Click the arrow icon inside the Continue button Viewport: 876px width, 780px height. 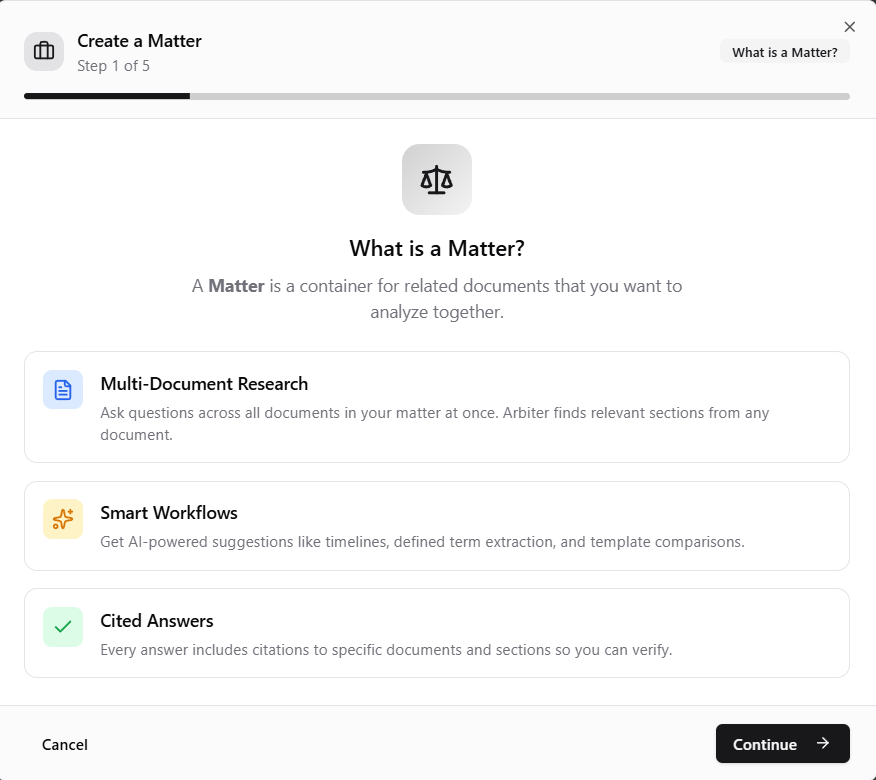click(x=823, y=743)
